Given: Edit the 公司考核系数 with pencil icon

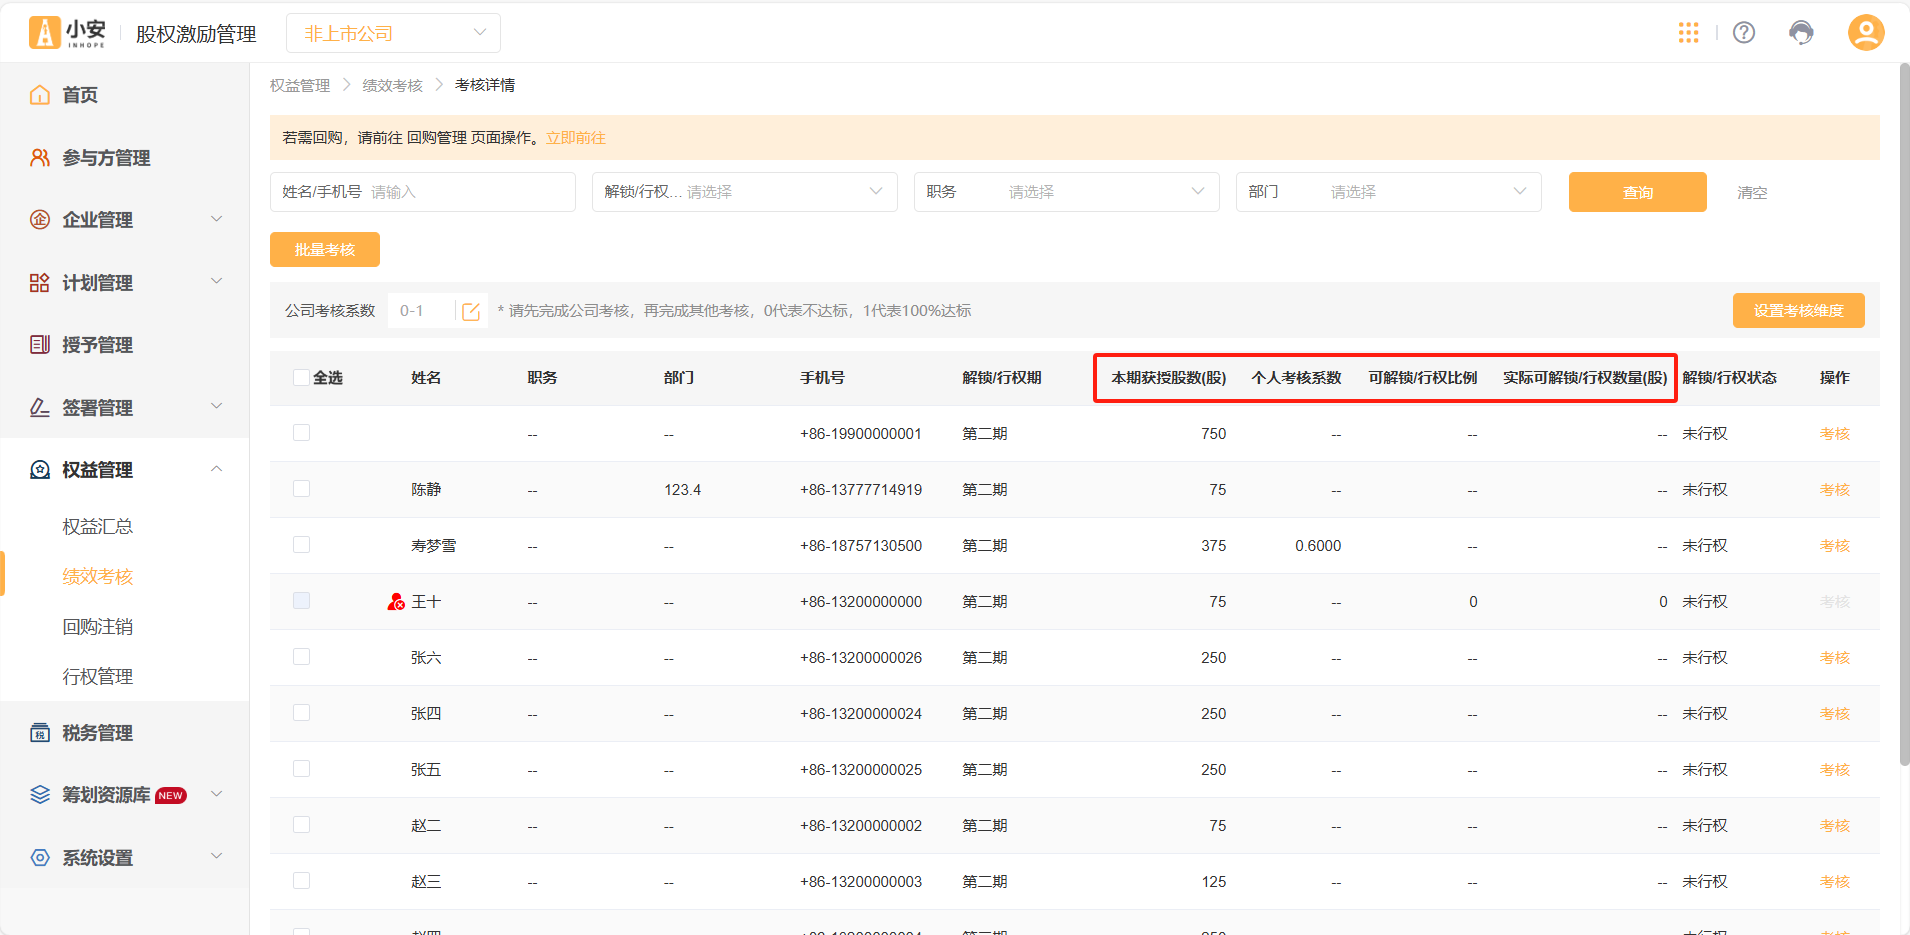Looking at the screenshot, I should (x=471, y=312).
